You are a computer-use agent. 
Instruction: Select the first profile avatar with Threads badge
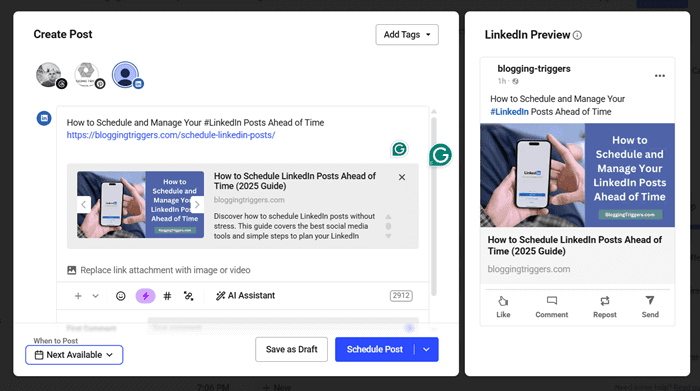[x=50, y=75]
